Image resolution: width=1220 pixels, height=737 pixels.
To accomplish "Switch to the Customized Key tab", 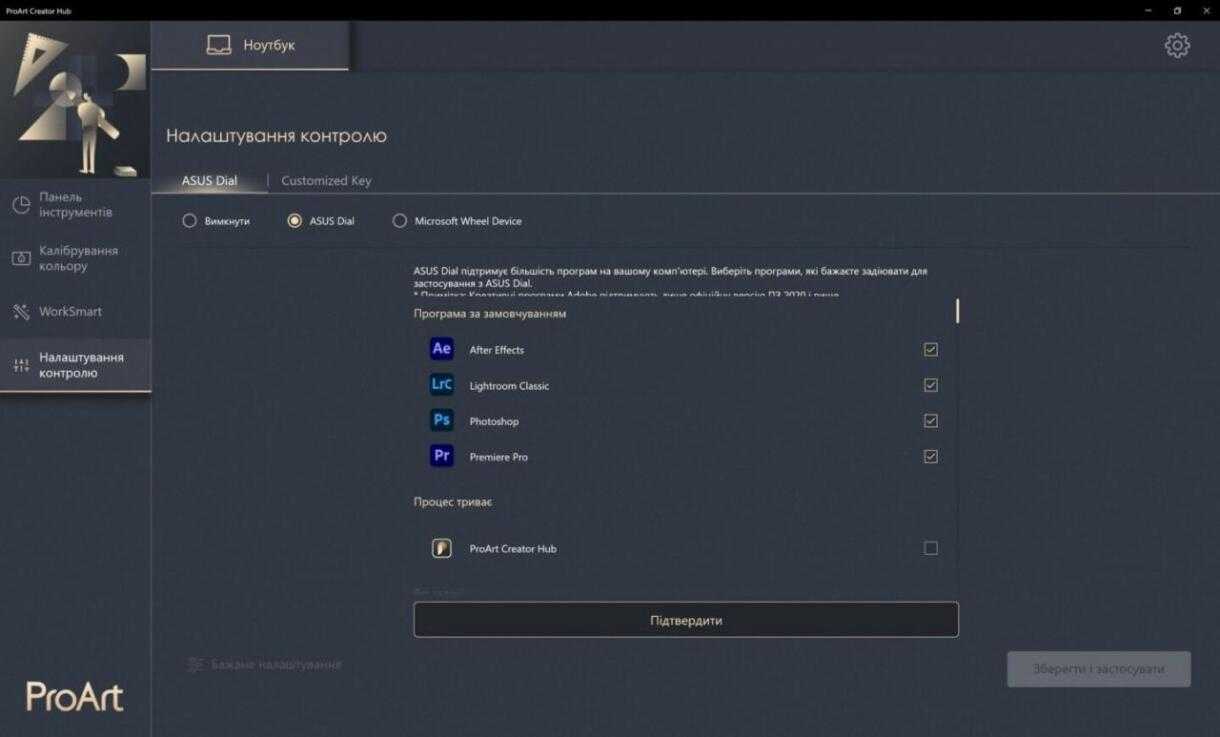I will pyautogui.click(x=326, y=181).
